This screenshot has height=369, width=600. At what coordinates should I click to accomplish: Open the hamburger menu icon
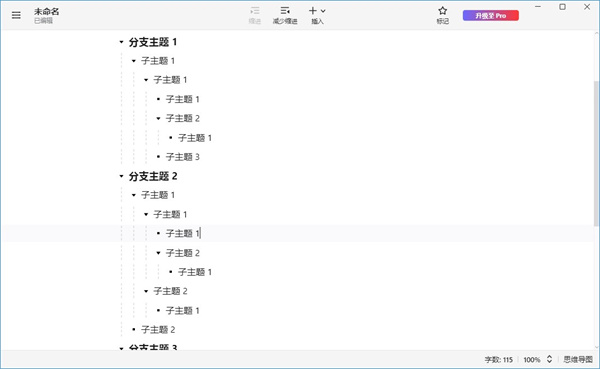(x=16, y=15)
